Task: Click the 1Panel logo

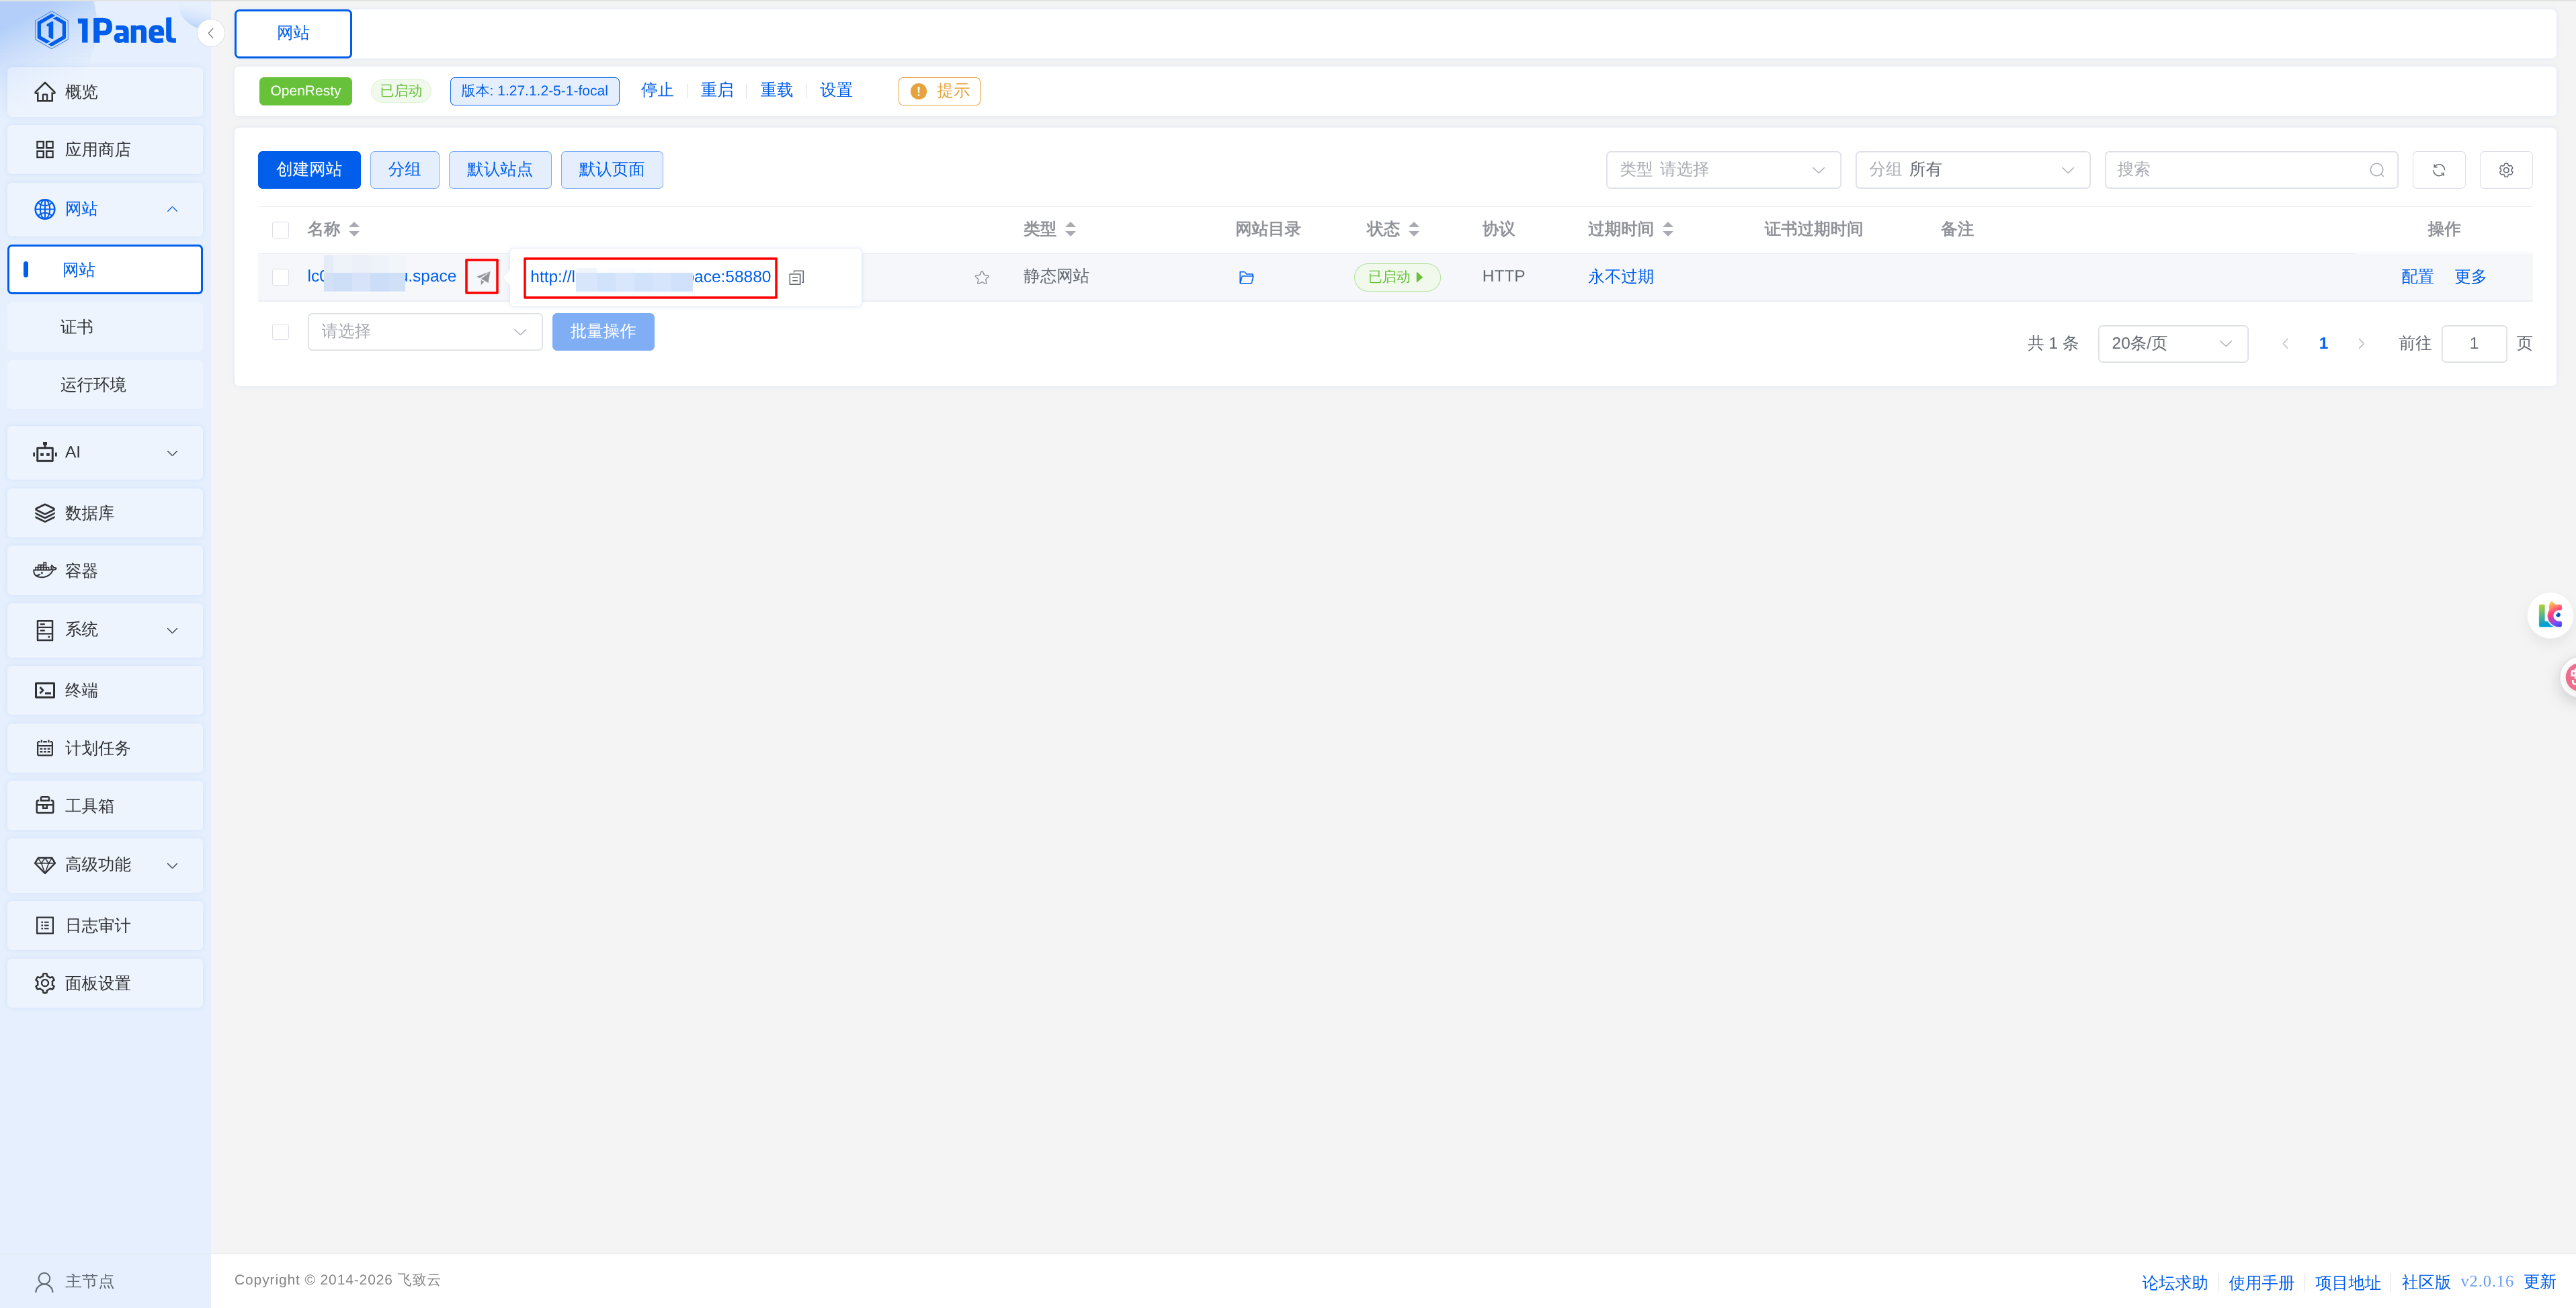Action: pyautogui.click(x=105, y=31)
